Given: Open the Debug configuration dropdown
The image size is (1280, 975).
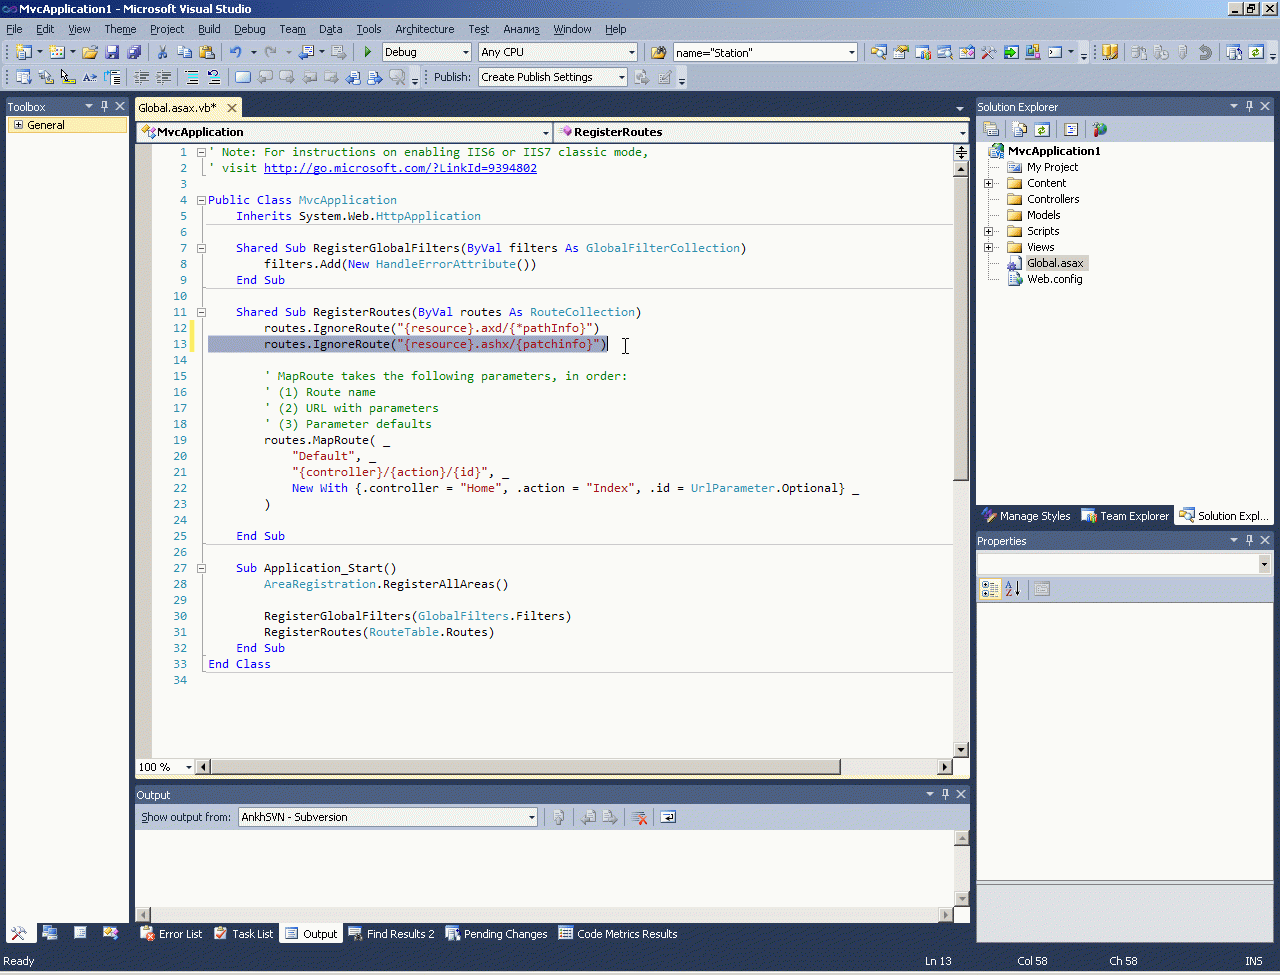Looking at the screenshot, I should (466, 52).
